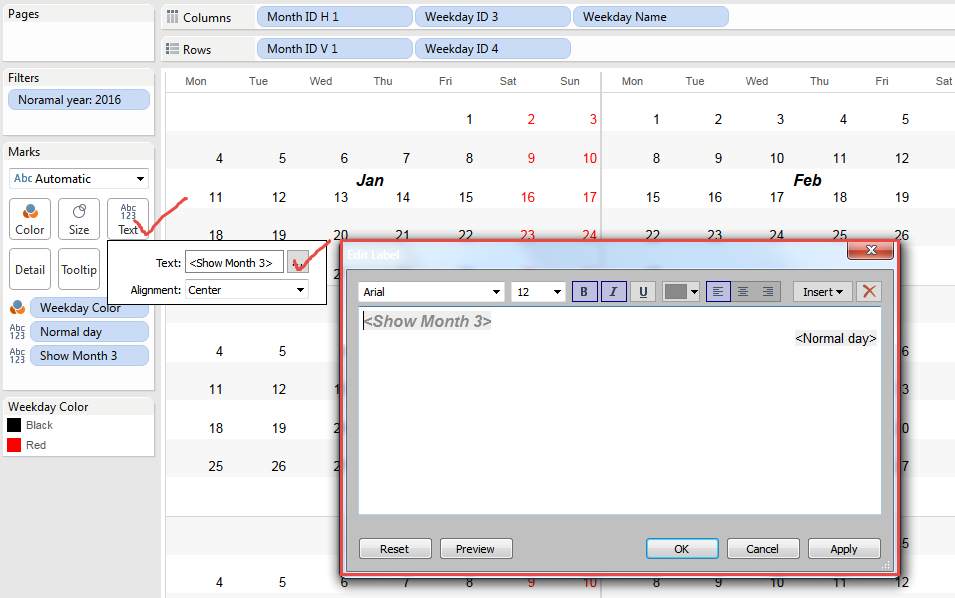Select the Month ID V 1 pill
This screenshot has height=598, width=955.
pos(334,49)
